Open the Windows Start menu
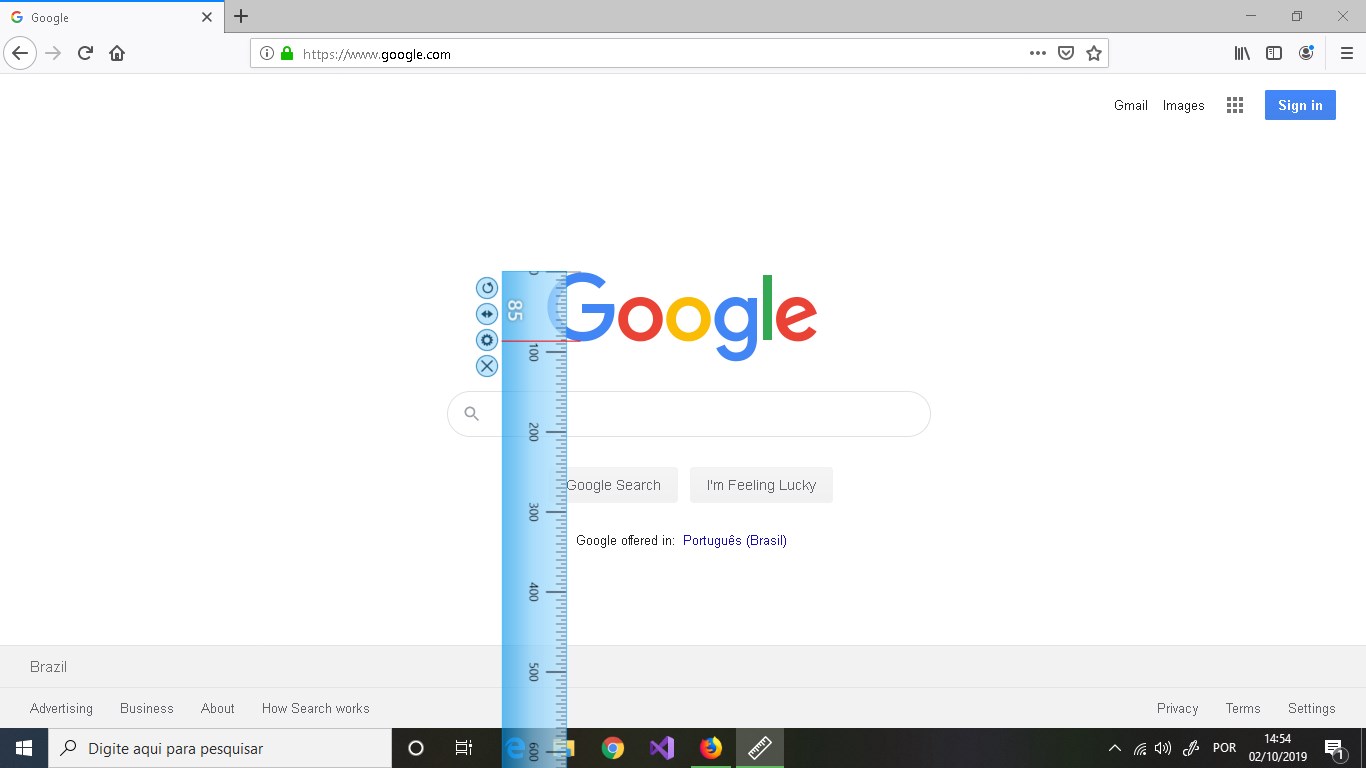Image resolution: width=1366 pixels, height=768 pixels. (24, 748)
